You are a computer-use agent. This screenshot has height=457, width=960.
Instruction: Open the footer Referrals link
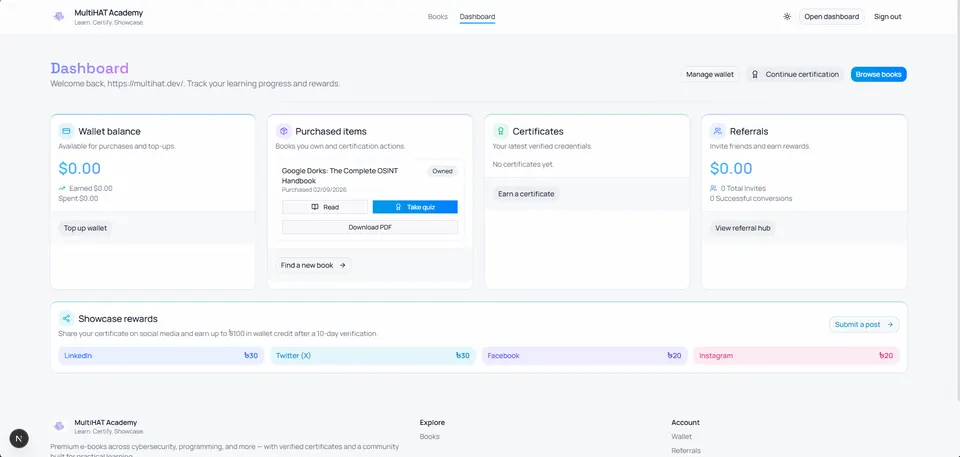(x=686, y=450)
